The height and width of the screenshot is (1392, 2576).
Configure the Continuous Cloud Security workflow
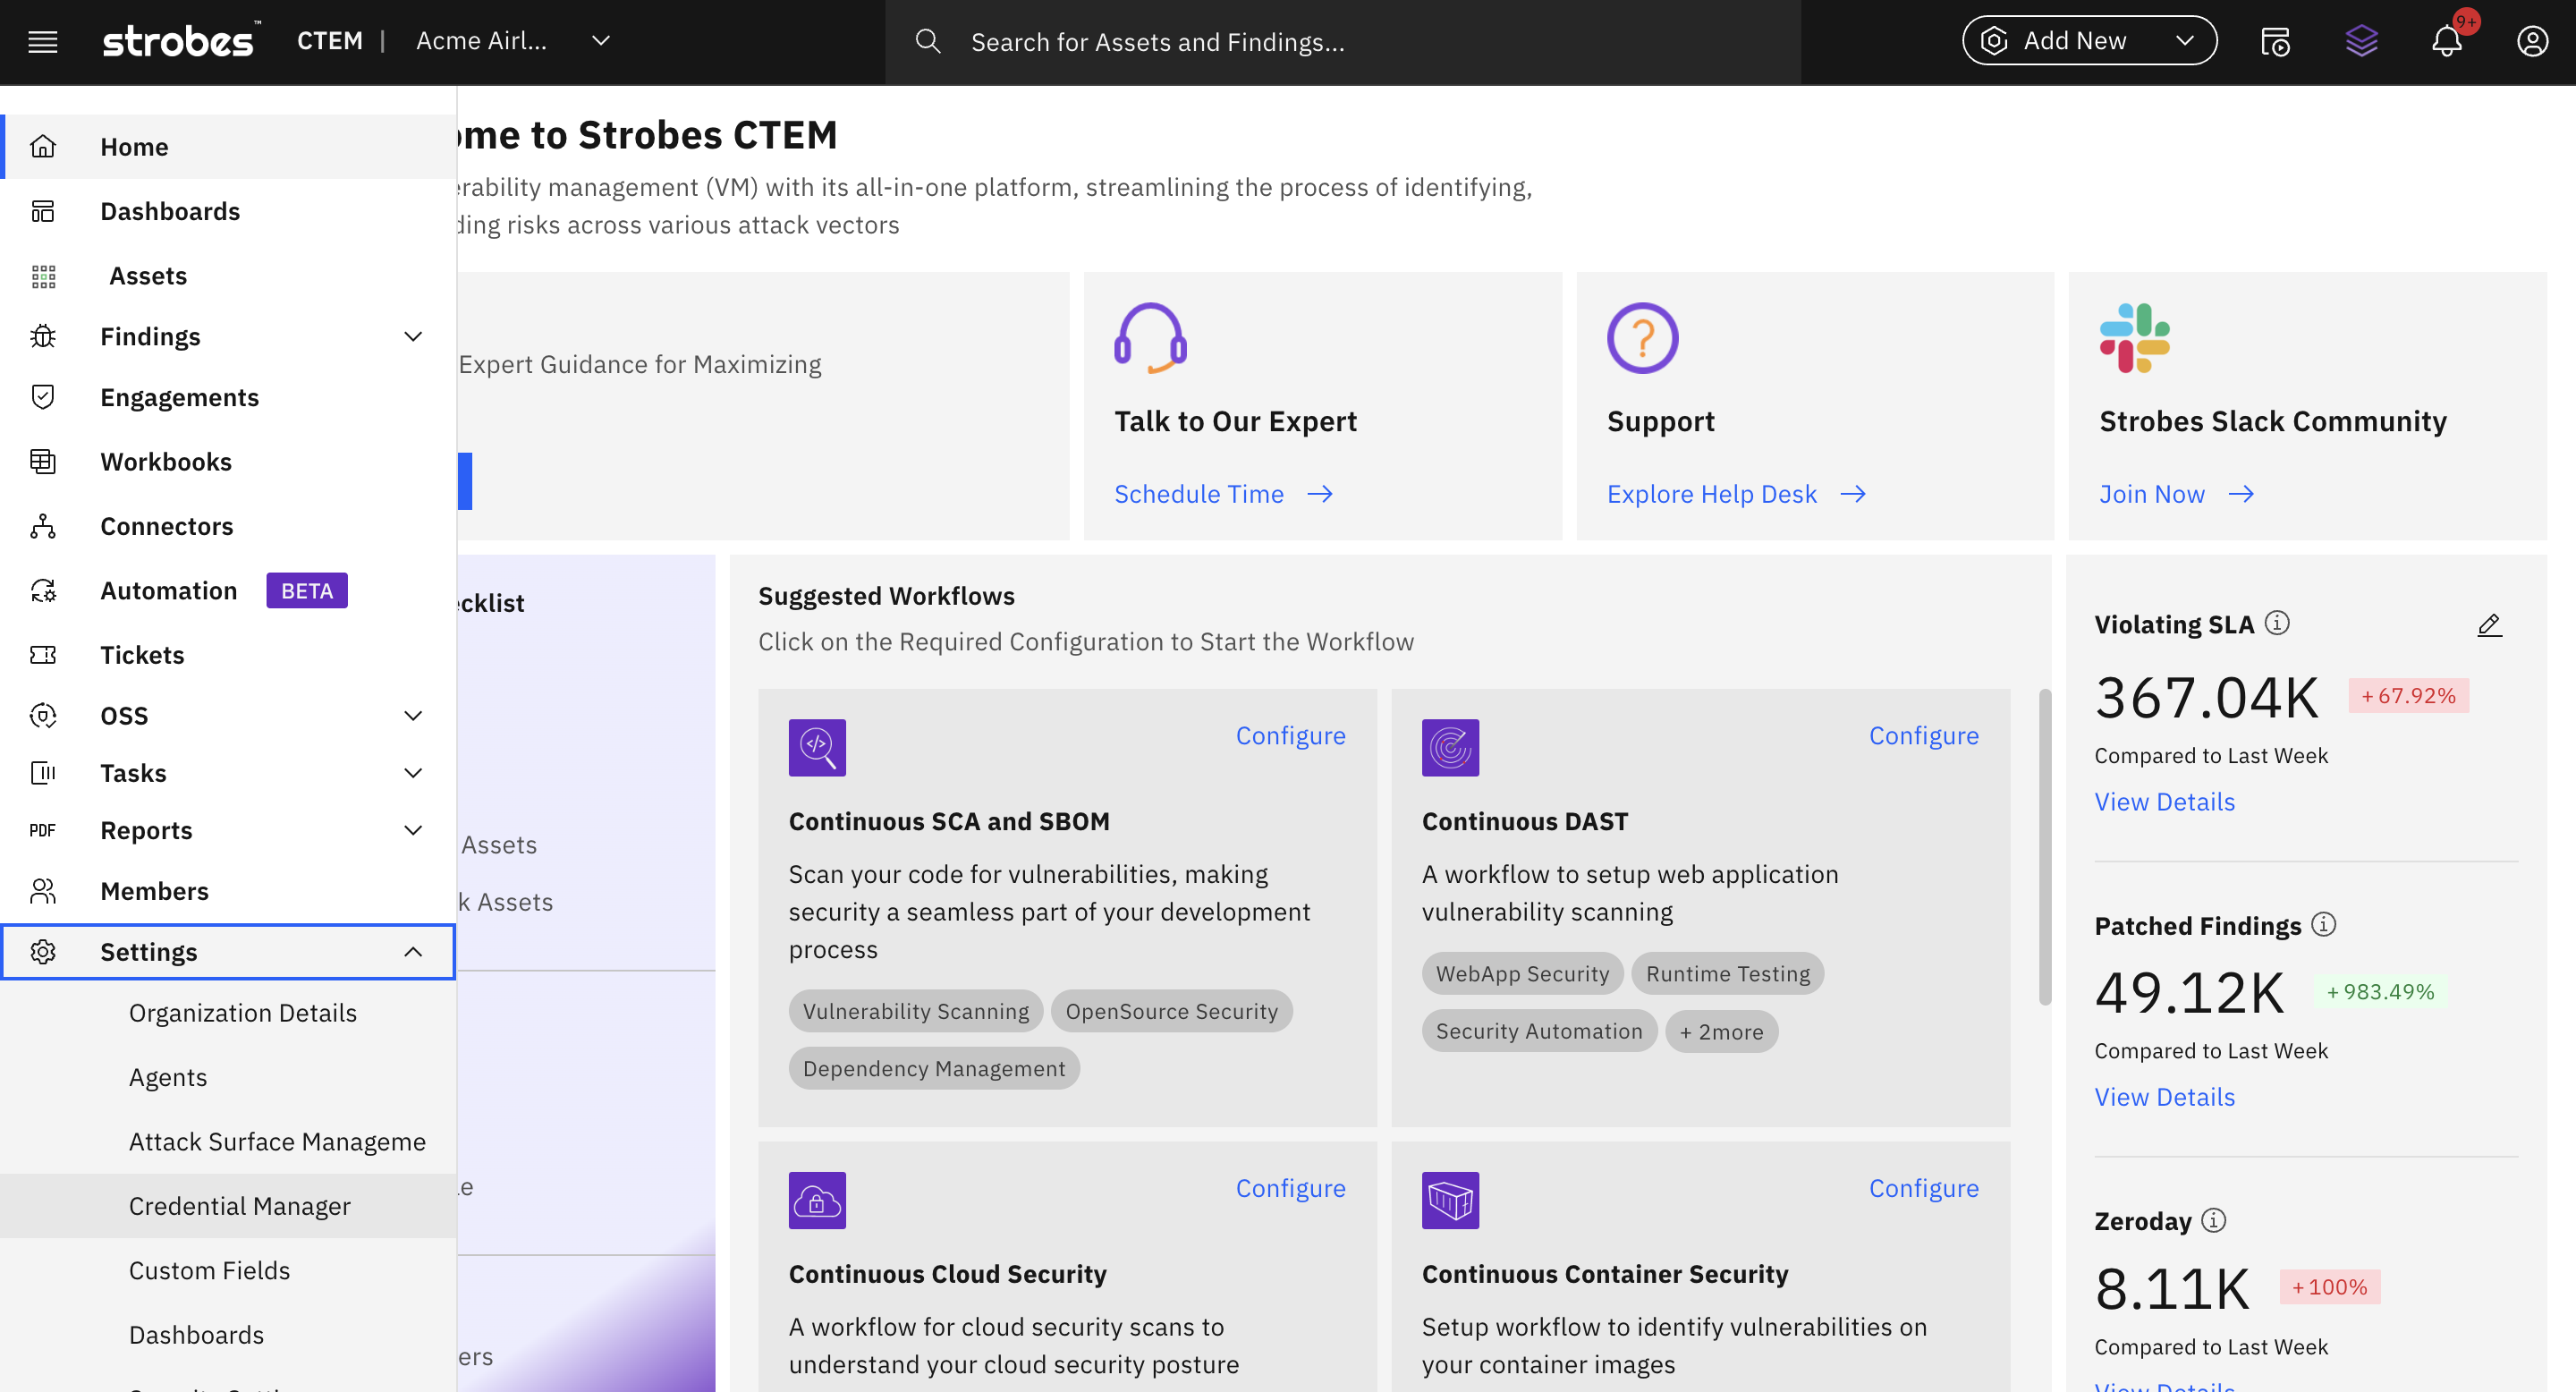[1290, 1188]
